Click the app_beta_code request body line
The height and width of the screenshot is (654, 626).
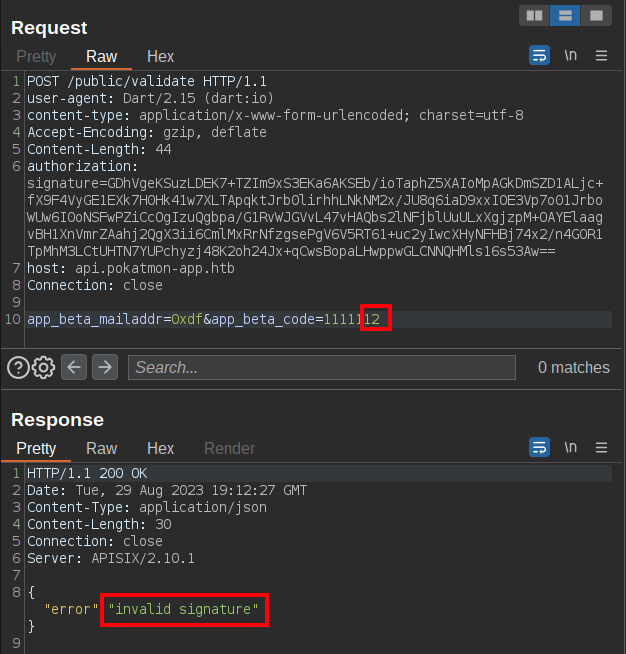click(x=210, y=319)
